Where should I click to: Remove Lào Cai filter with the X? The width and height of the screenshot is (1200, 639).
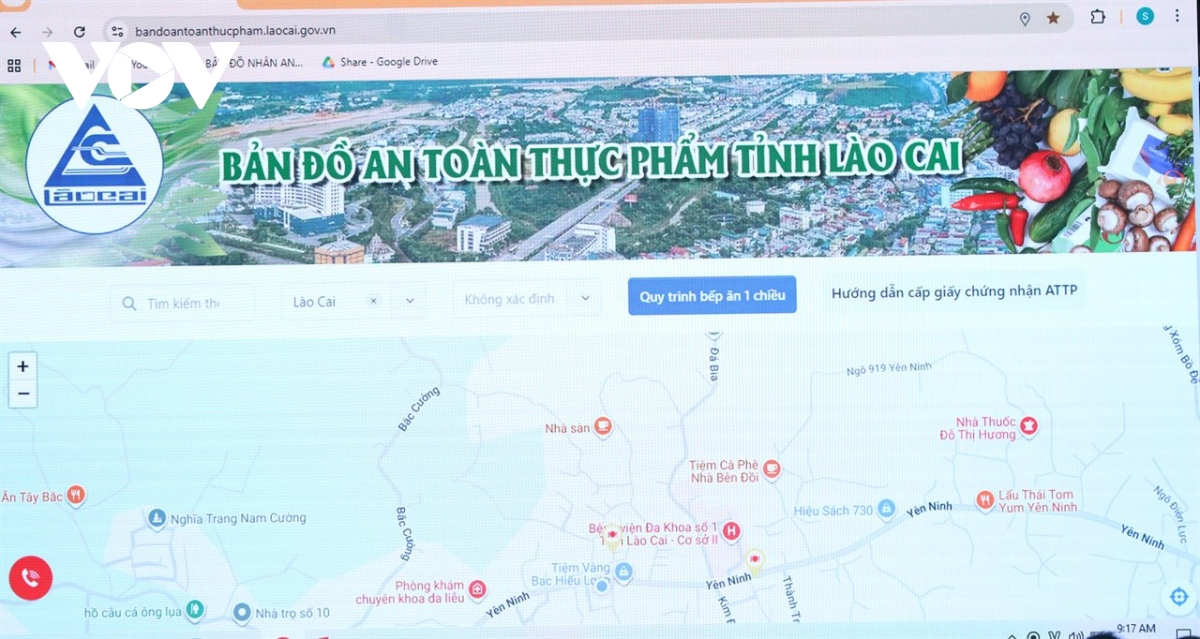pyautogui.click(x=375, y=300)
